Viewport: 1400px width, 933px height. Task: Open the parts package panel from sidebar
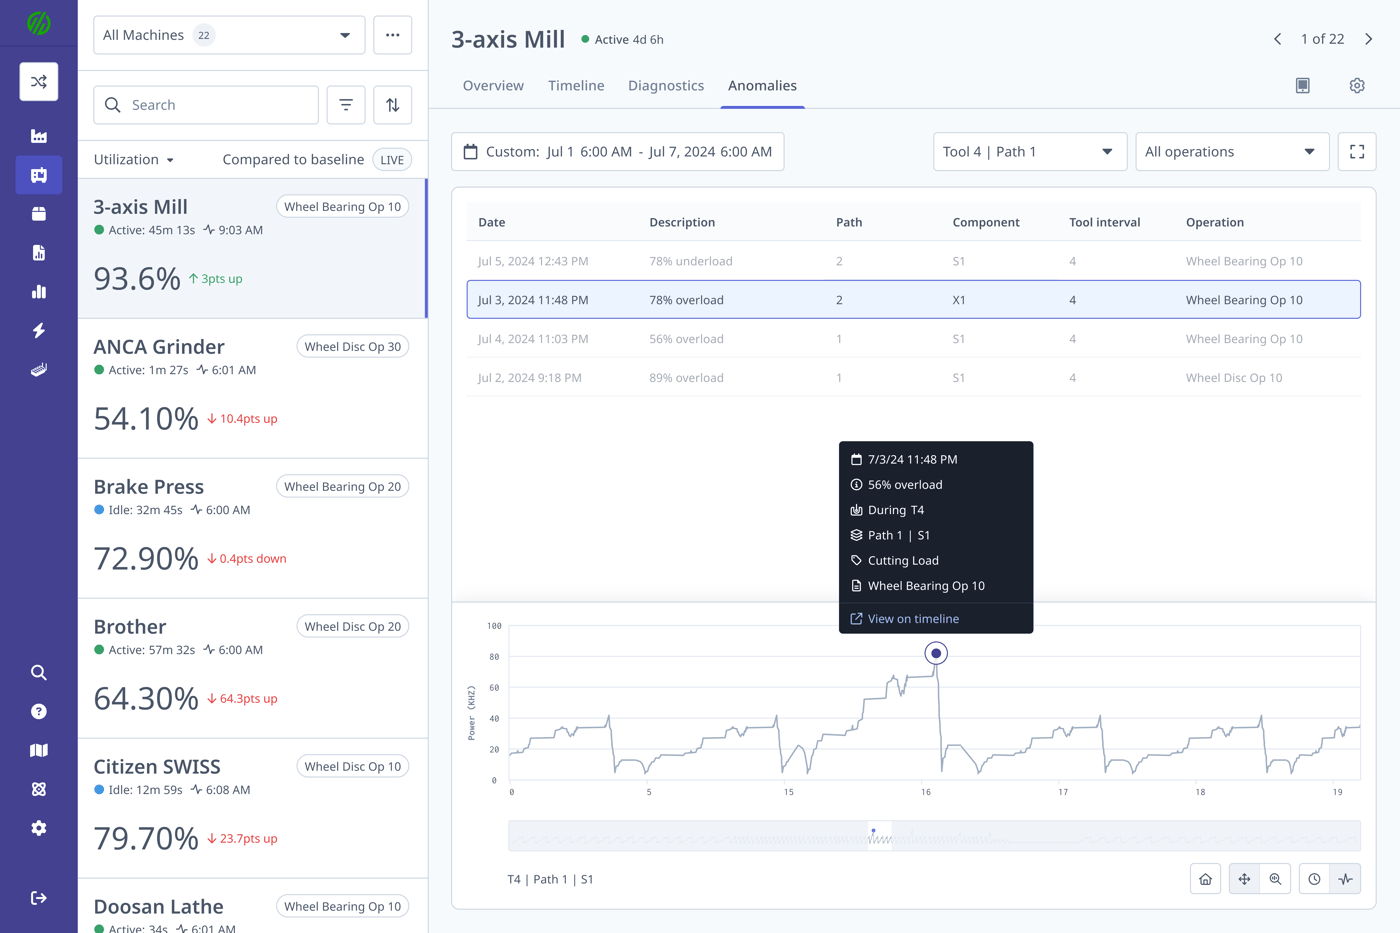(38, 213)
